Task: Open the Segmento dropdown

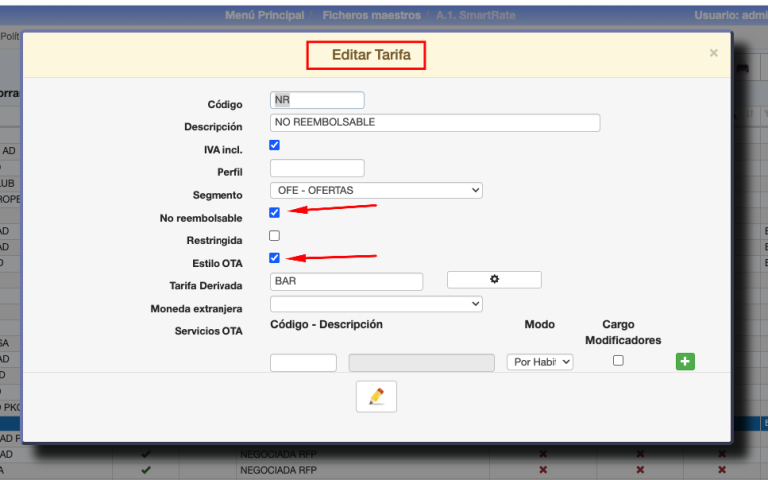Action: 376,190
